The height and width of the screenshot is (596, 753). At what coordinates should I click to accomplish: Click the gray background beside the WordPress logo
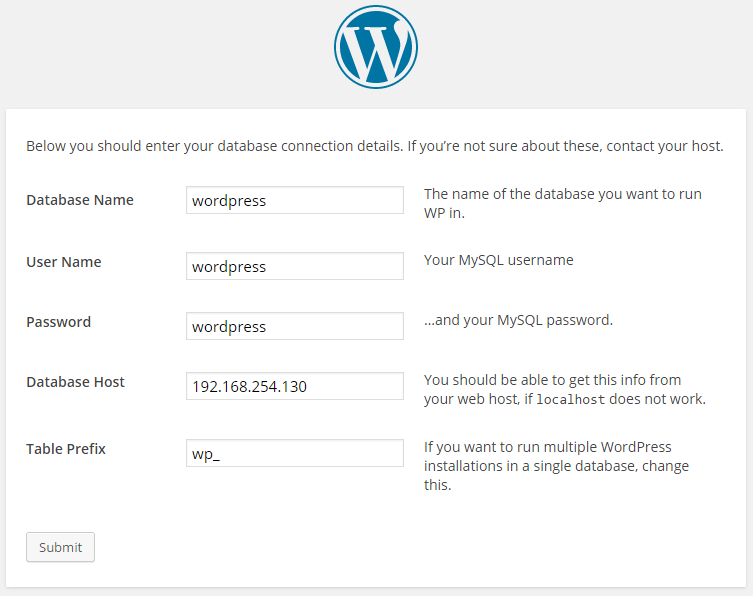(x=150, y=50)
